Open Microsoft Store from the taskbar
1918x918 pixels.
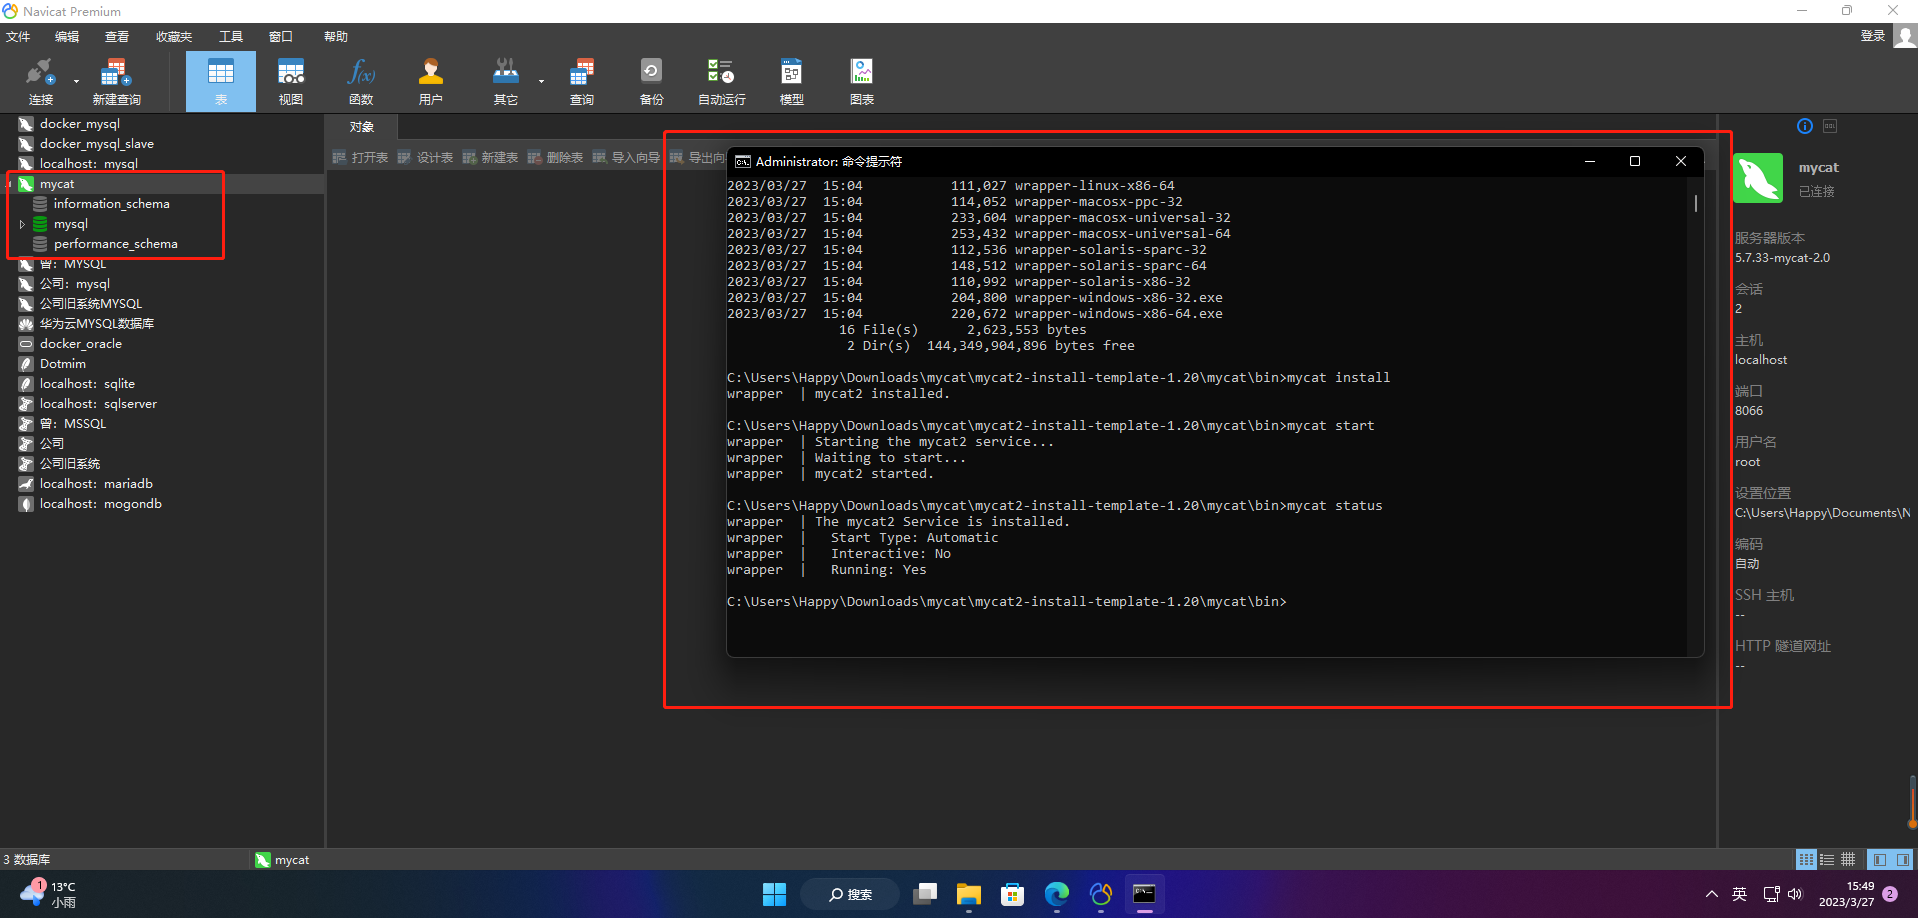coord(1012,894)
